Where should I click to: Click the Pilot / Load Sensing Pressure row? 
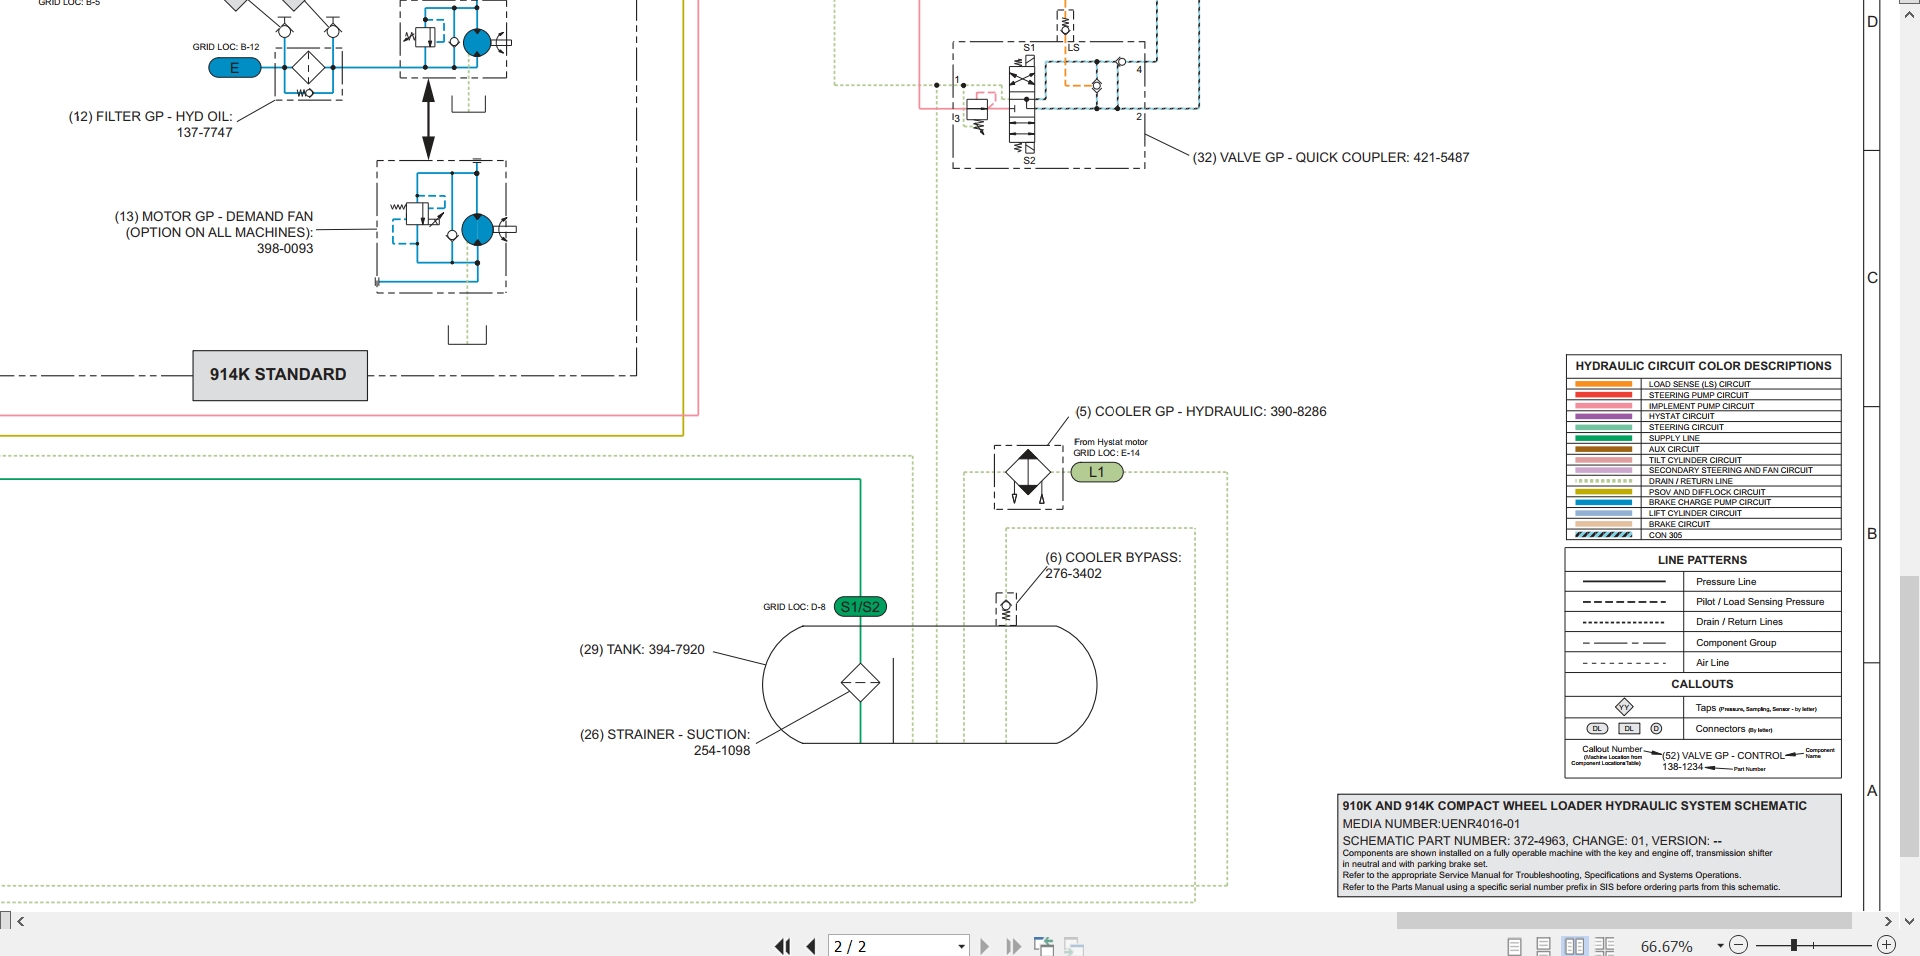pos(1703,602)
